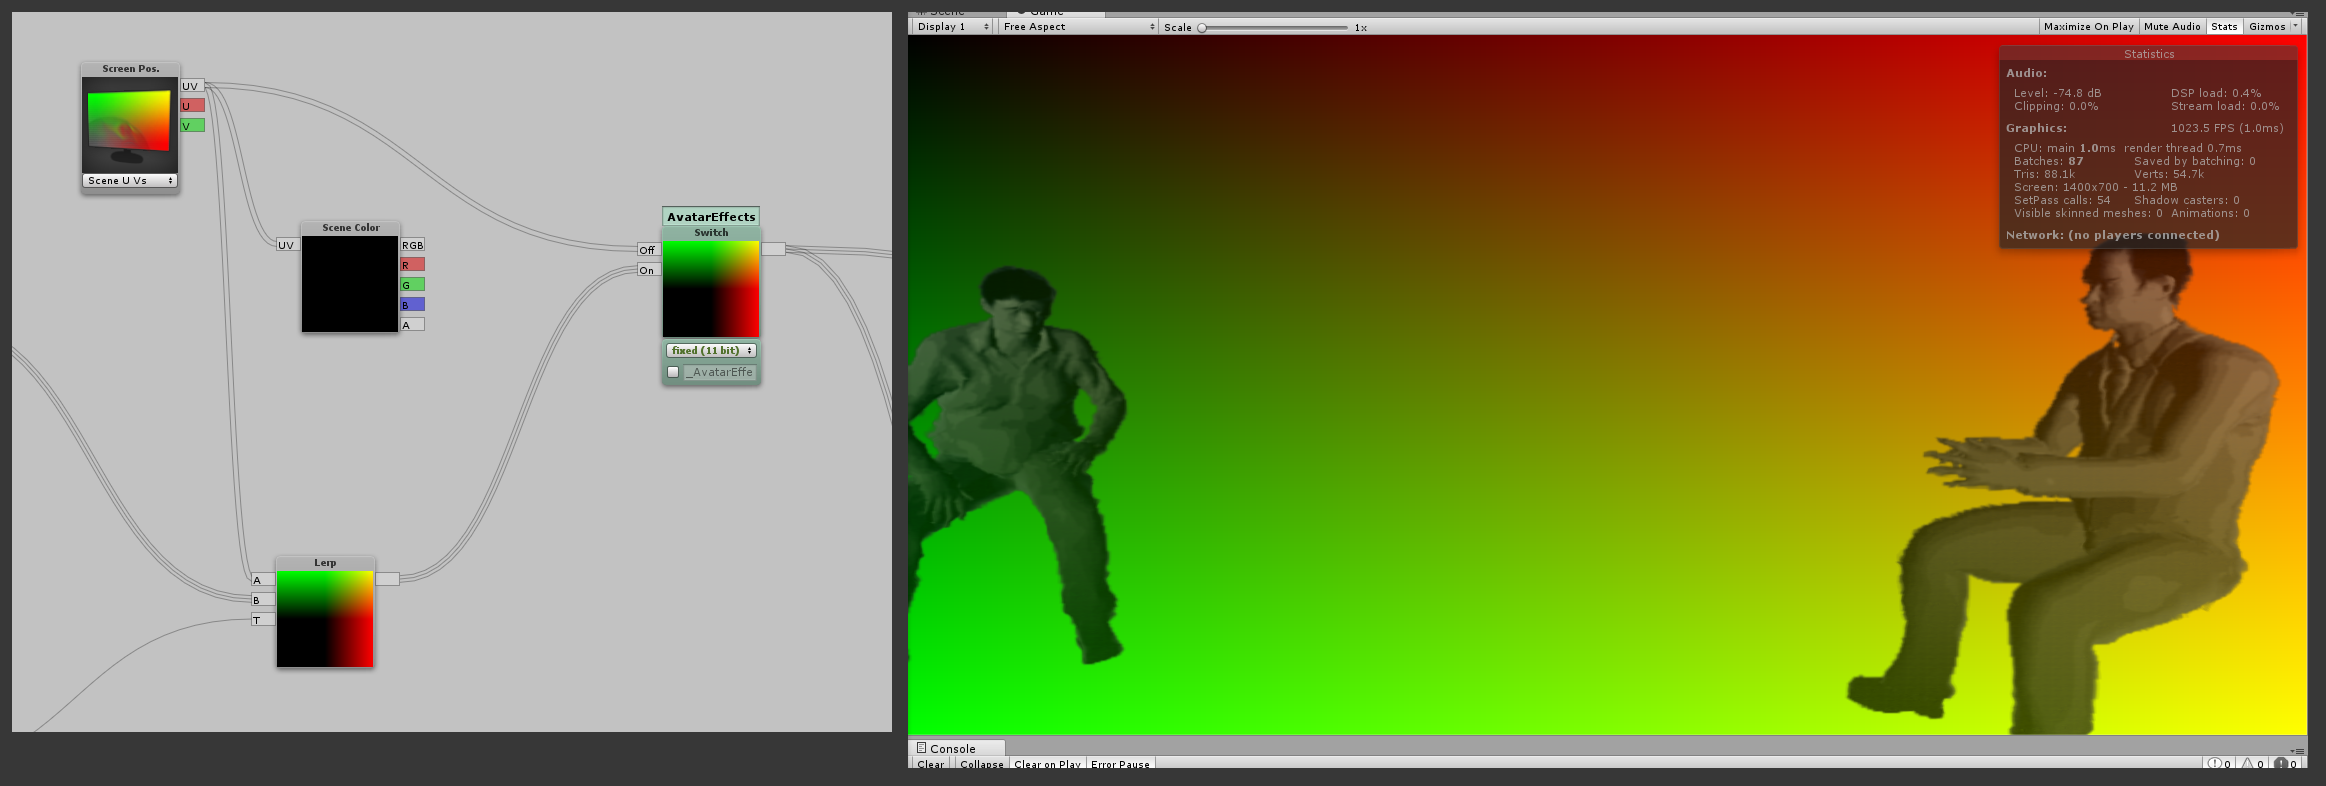Click the _AvatarEffe property name field
The height and width of the screenshot is (786, 2326).
(x=720, y=372)
